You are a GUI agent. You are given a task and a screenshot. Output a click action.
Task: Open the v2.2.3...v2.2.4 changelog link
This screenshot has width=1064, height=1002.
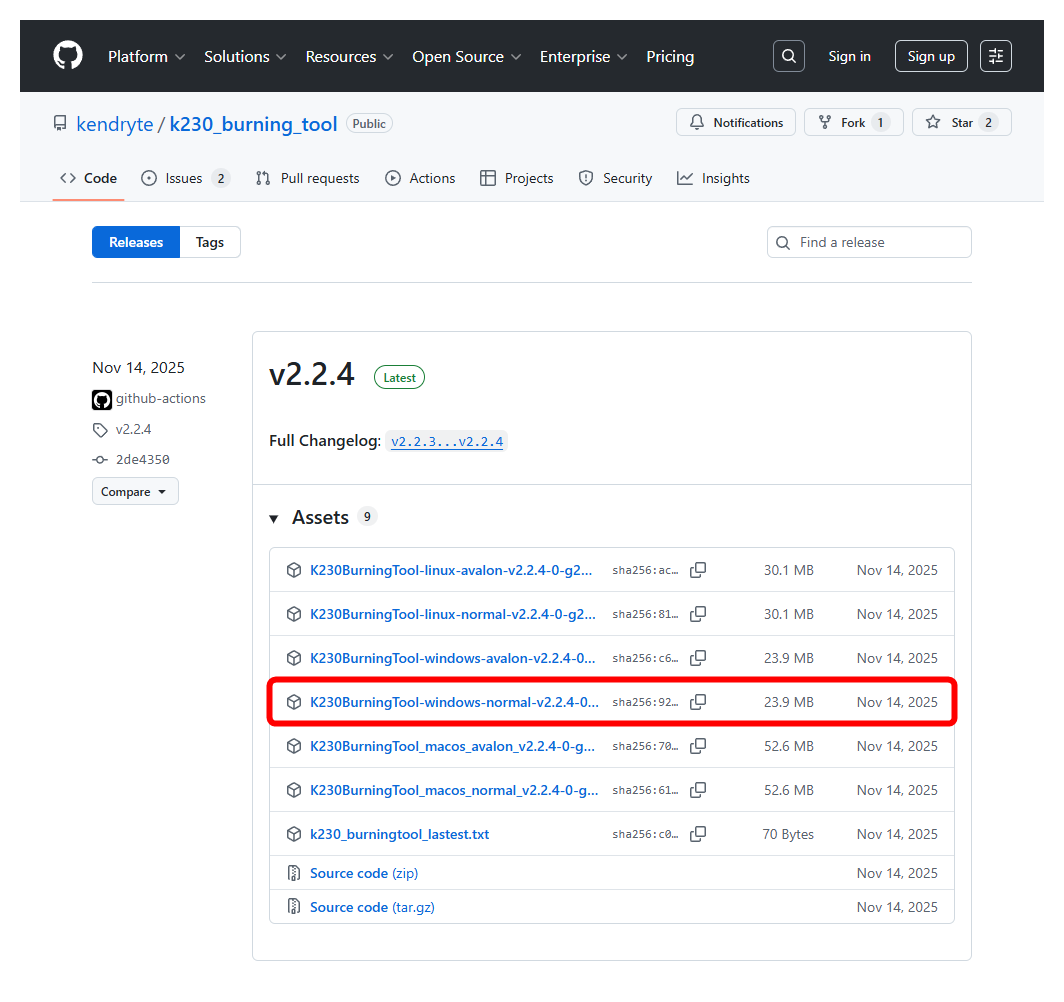pyautogui.click(x=447, y=441)
